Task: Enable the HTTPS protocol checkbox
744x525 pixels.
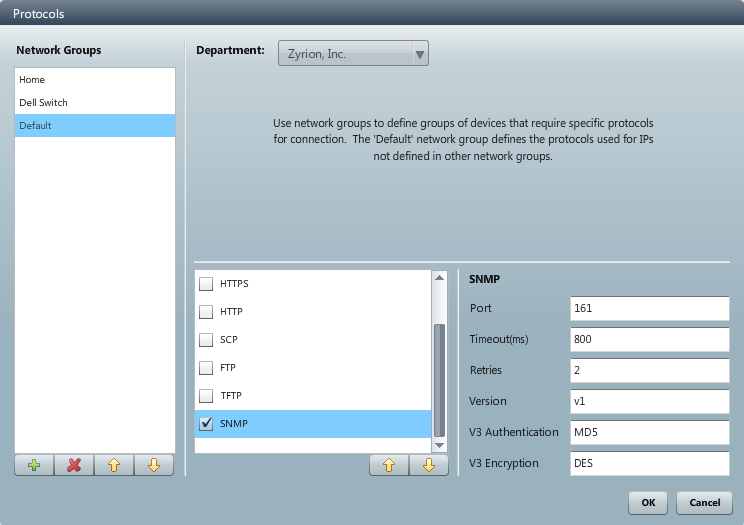Action: (206, 284)
